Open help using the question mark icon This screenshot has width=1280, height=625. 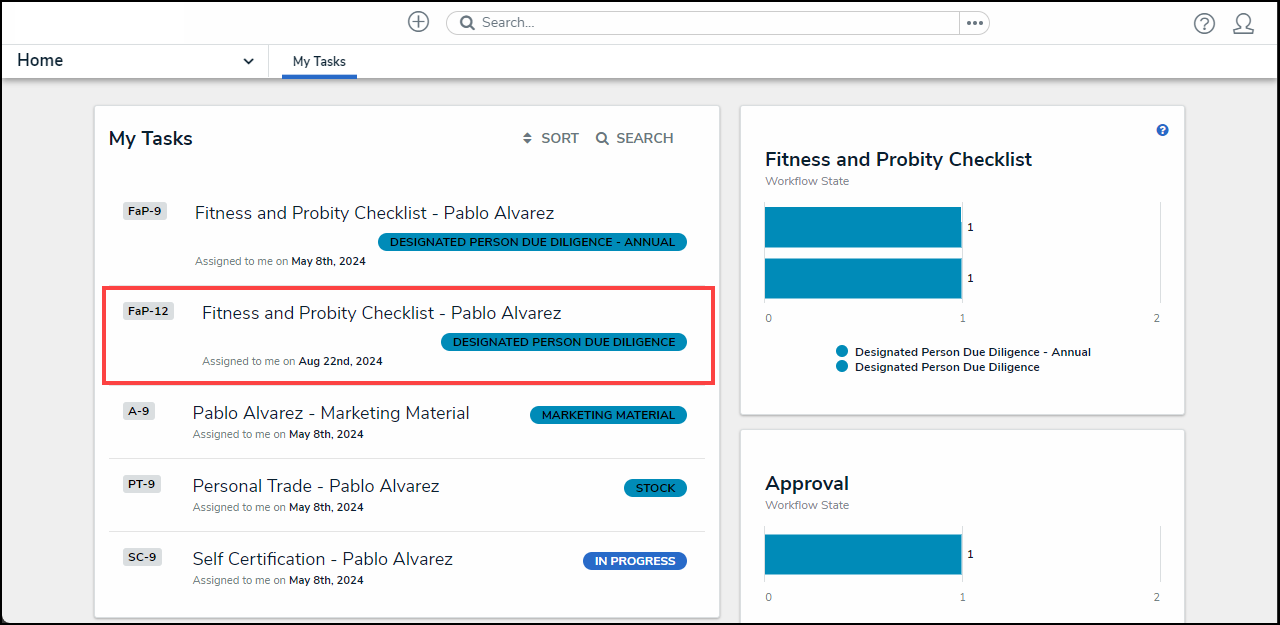tap(1204, 23)
